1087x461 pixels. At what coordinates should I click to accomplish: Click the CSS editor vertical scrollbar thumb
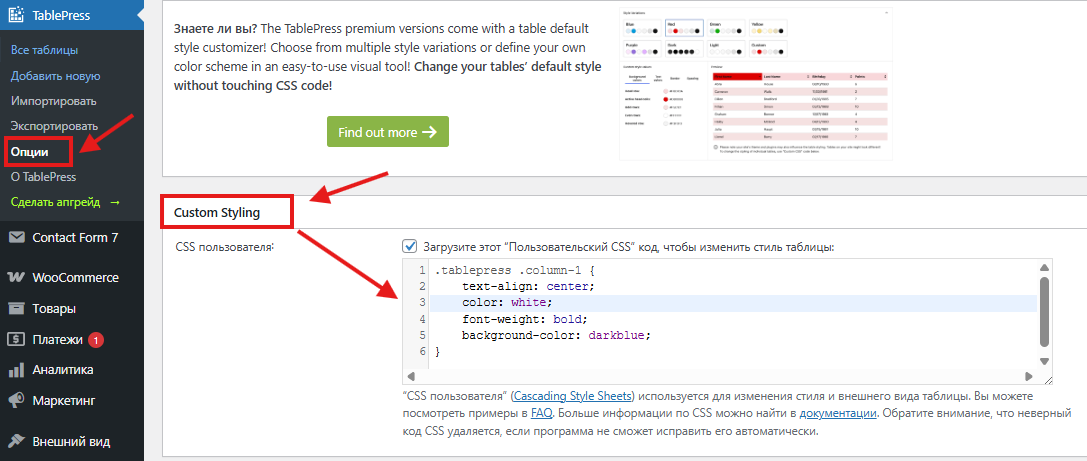1044,311
